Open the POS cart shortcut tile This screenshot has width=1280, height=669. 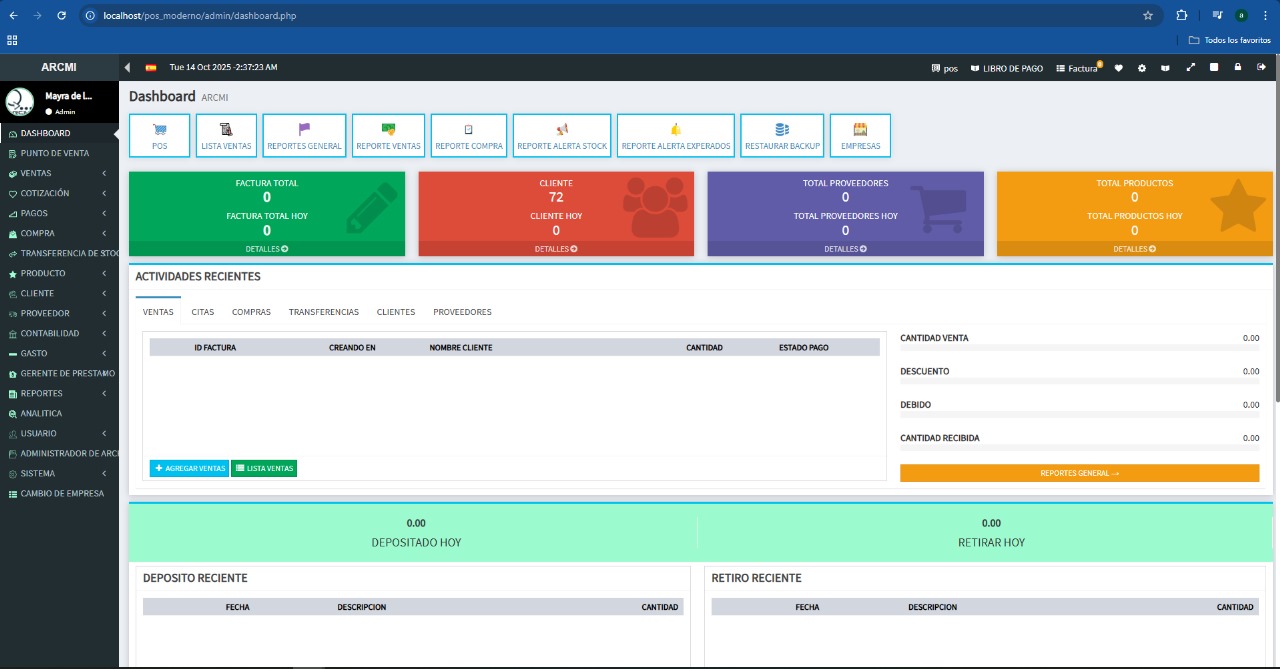[x=159, y=135]
